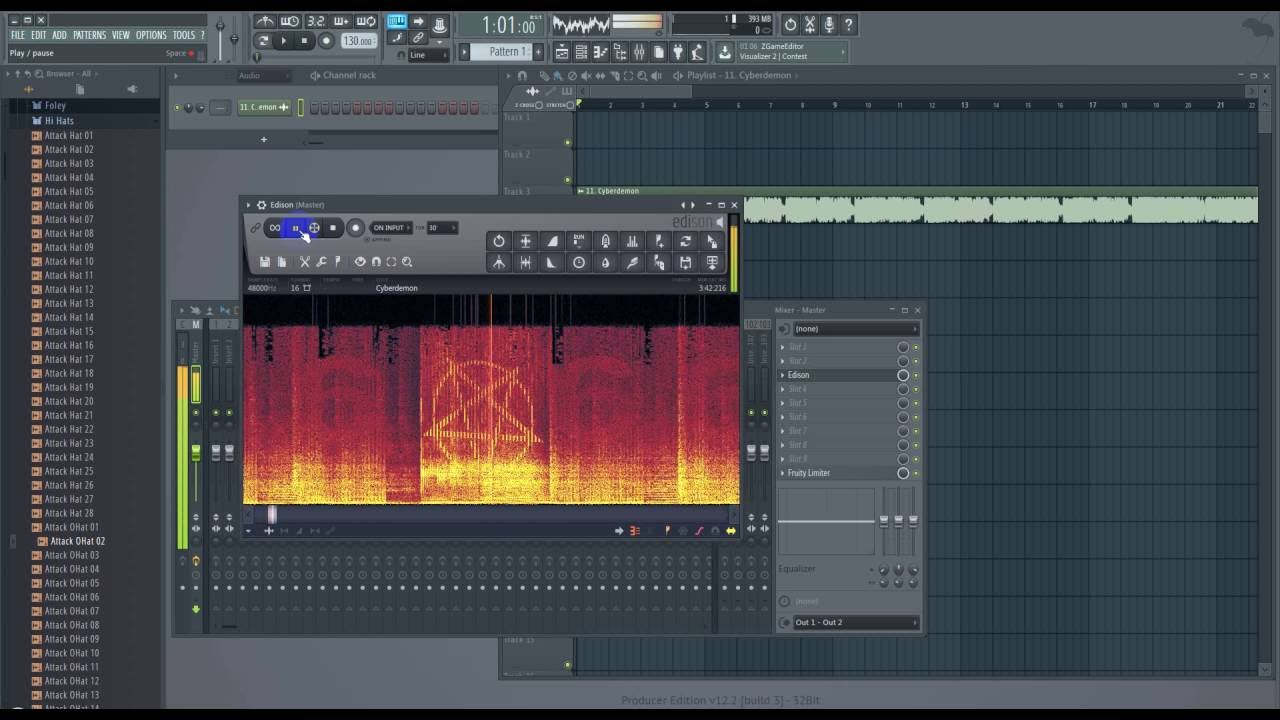Viewport: 1280px width, 720px height.
Task: Open the Mixer view from the top toolbar
Action: 639,52
